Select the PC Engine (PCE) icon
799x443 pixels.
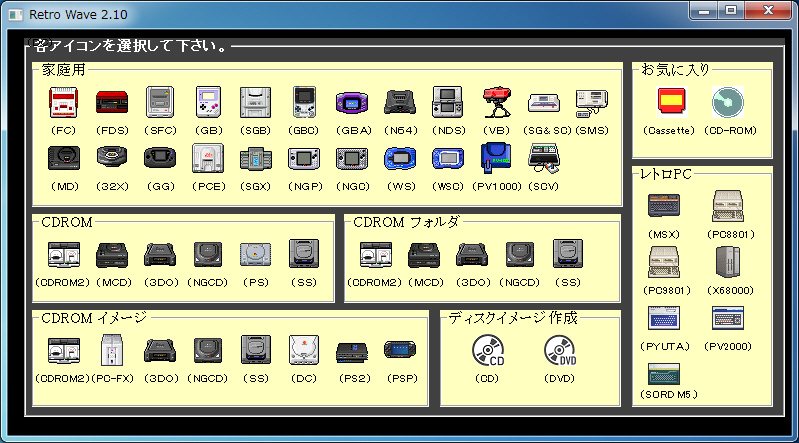point(208,158)
